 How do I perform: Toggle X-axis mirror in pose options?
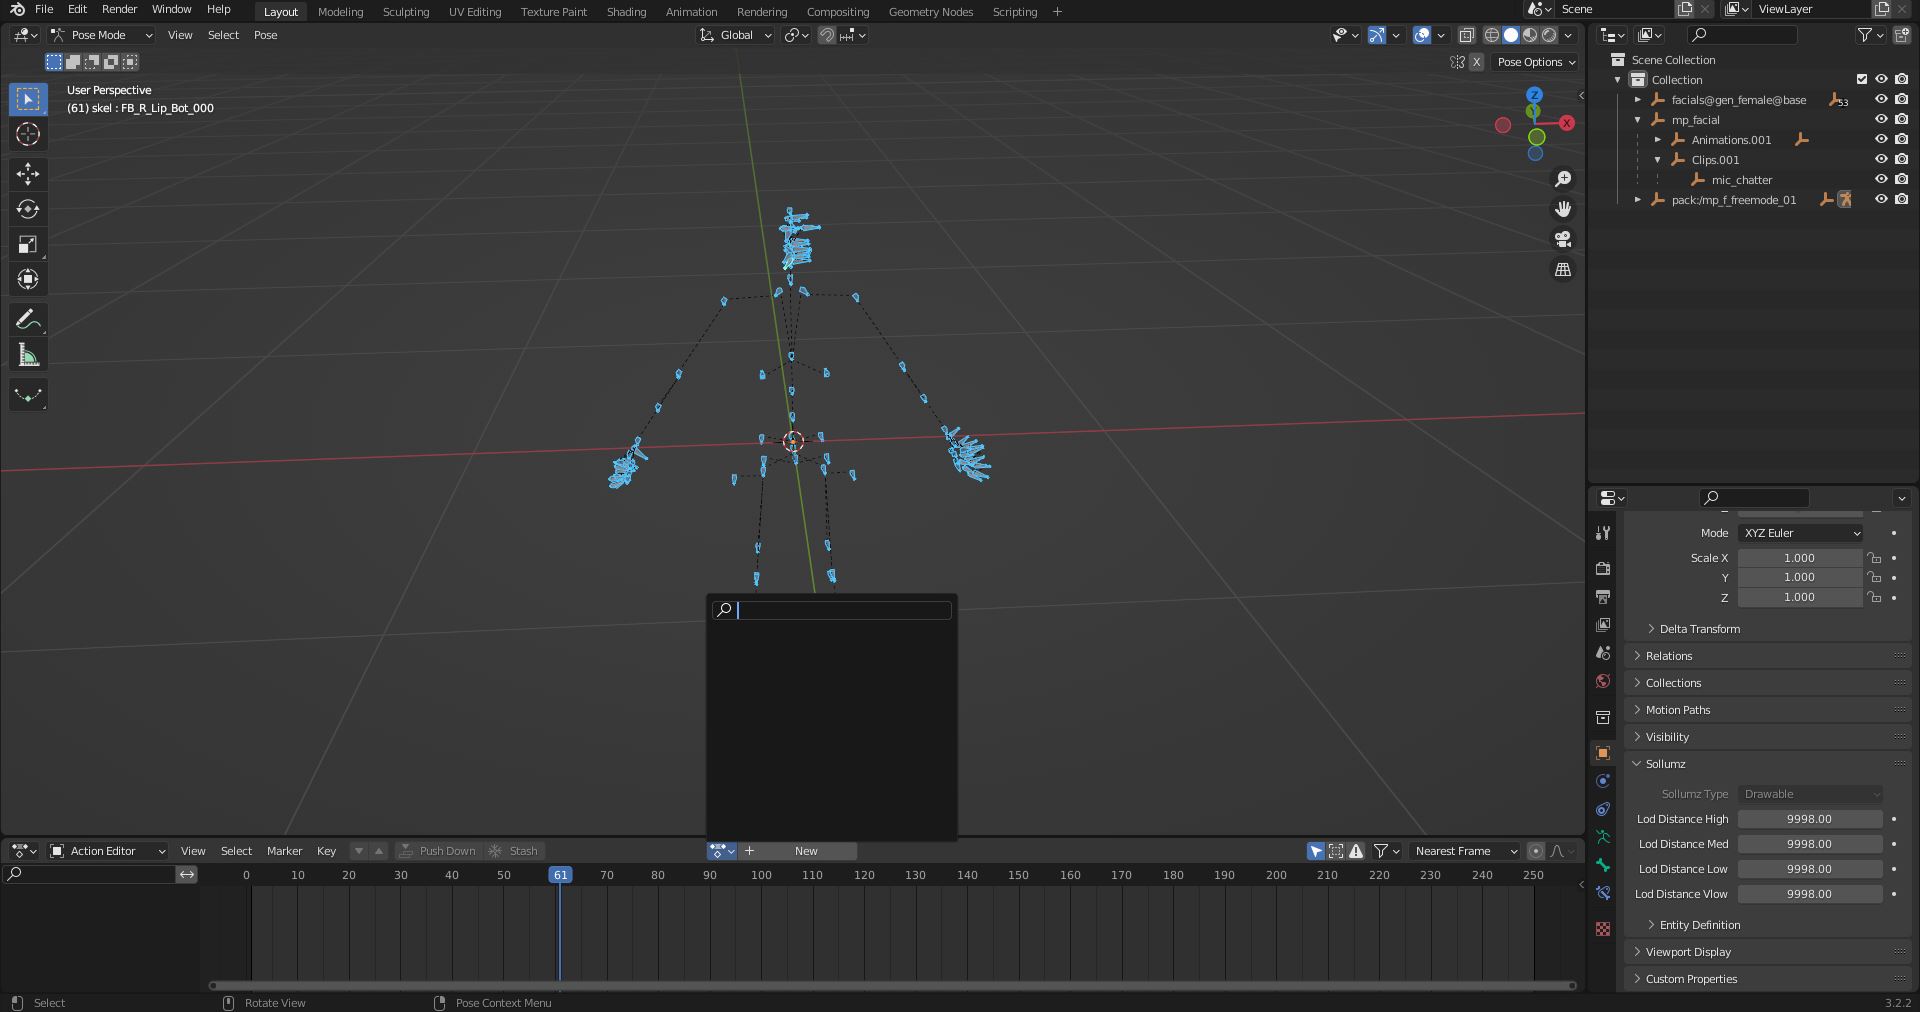(x=1476, y=62)
